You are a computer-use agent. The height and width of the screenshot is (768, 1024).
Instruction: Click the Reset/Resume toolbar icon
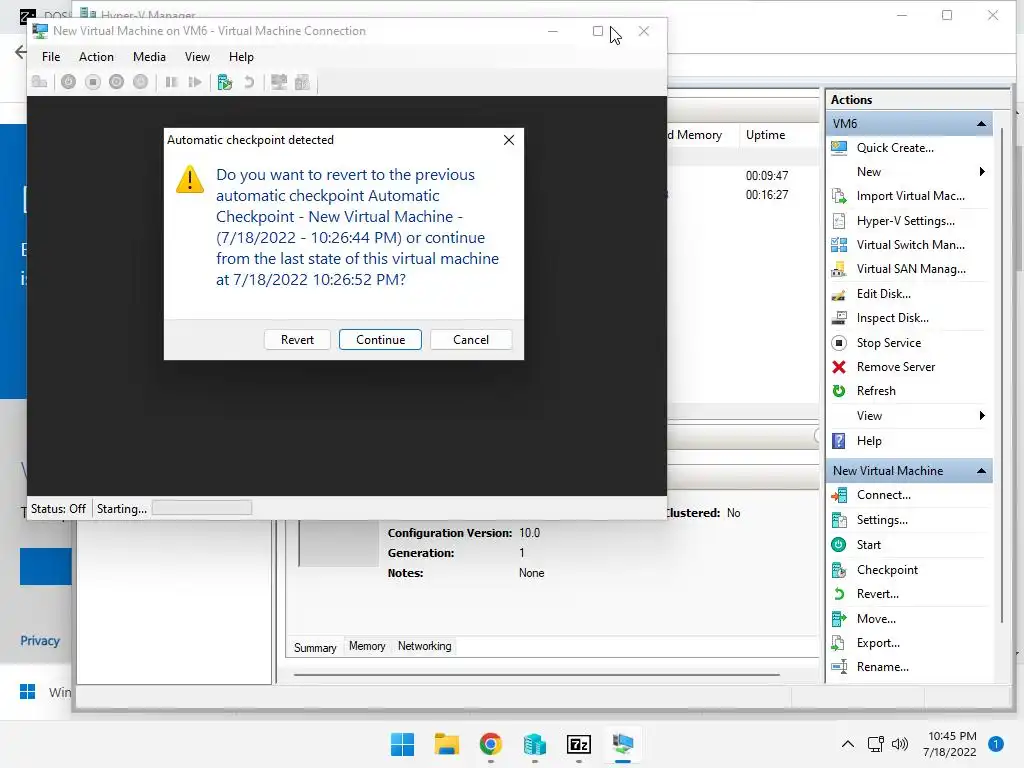click(195, 82)
